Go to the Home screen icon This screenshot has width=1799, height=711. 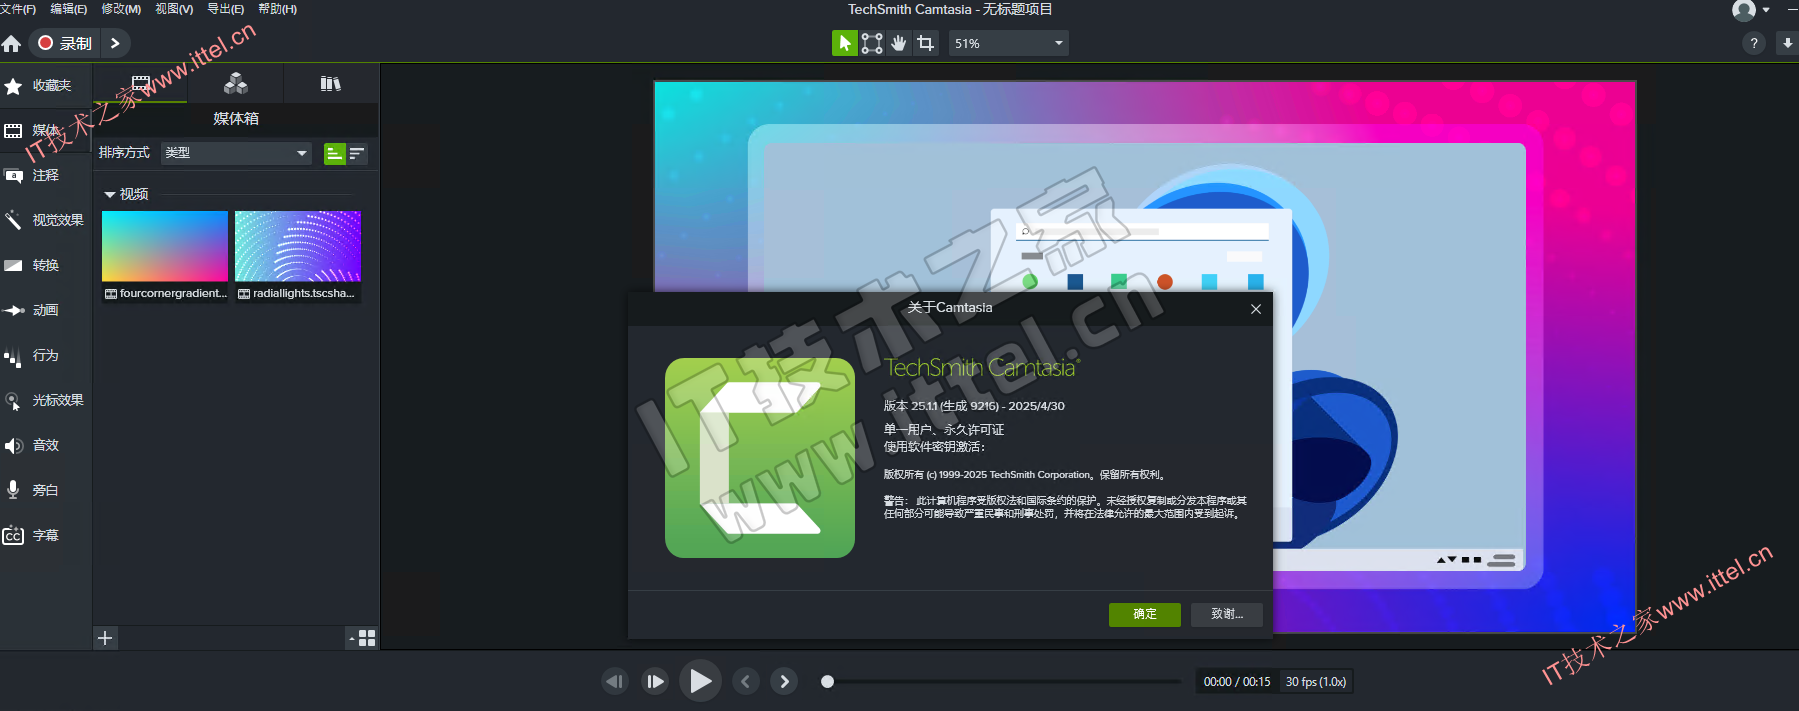11,44
